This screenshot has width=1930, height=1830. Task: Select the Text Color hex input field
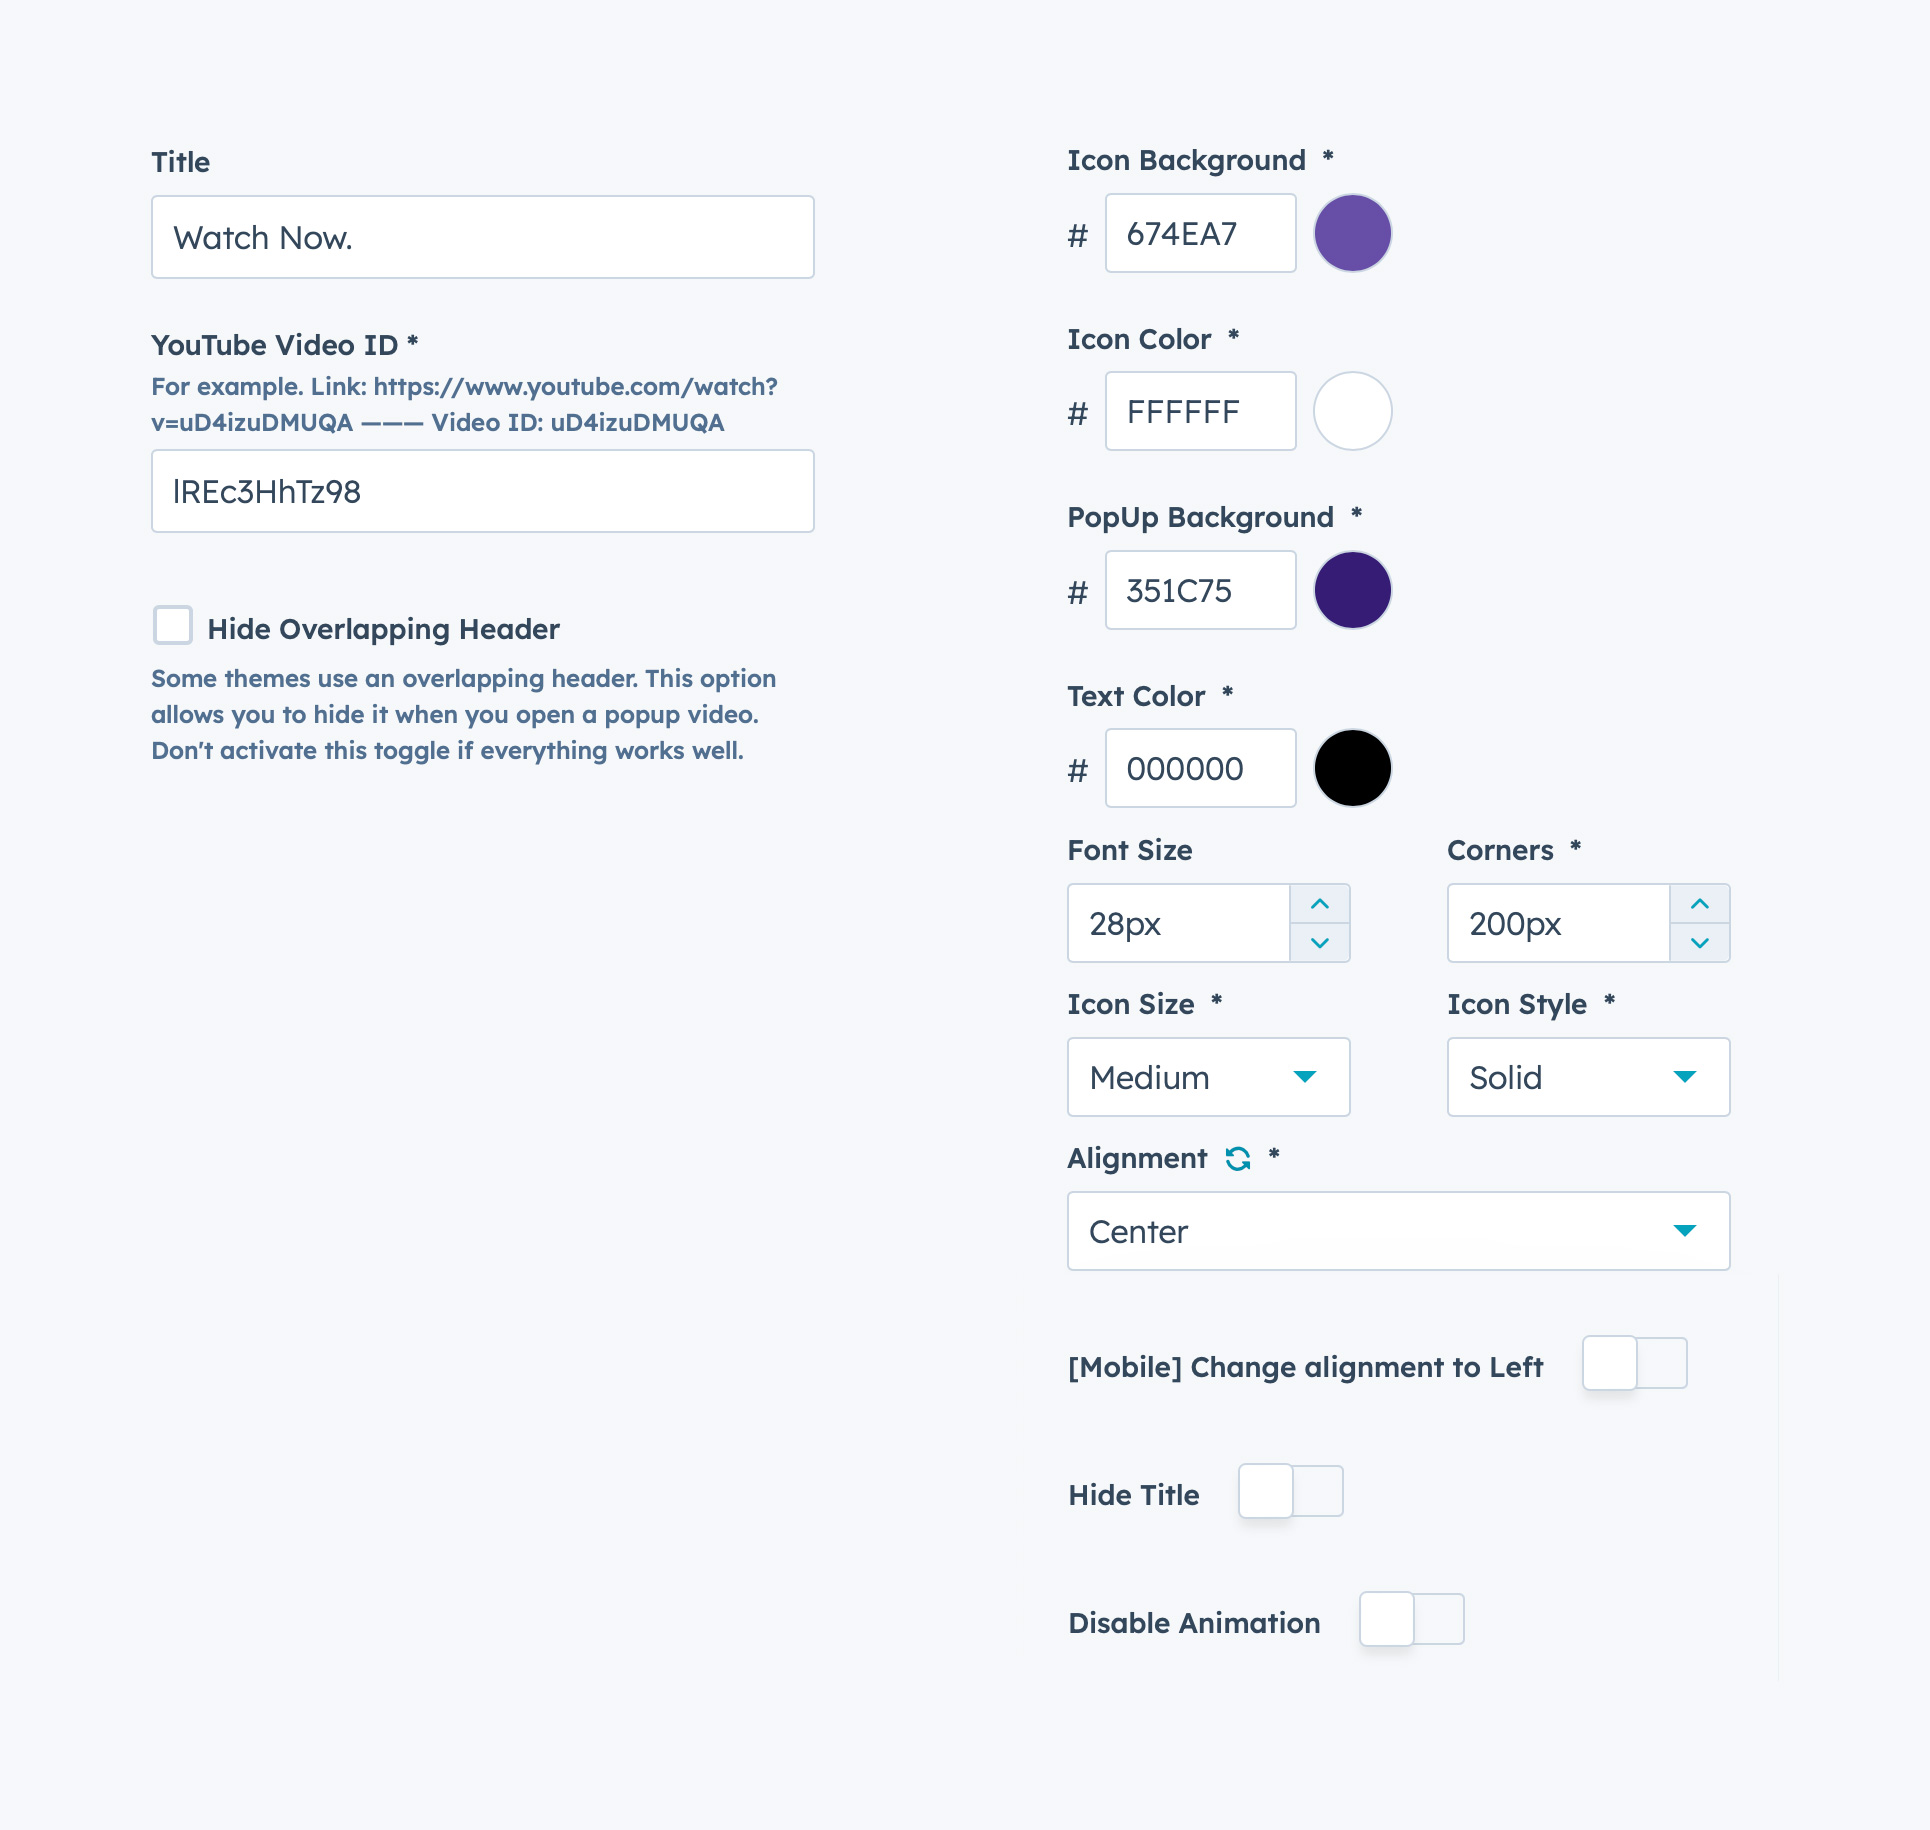pos(1200,768)
